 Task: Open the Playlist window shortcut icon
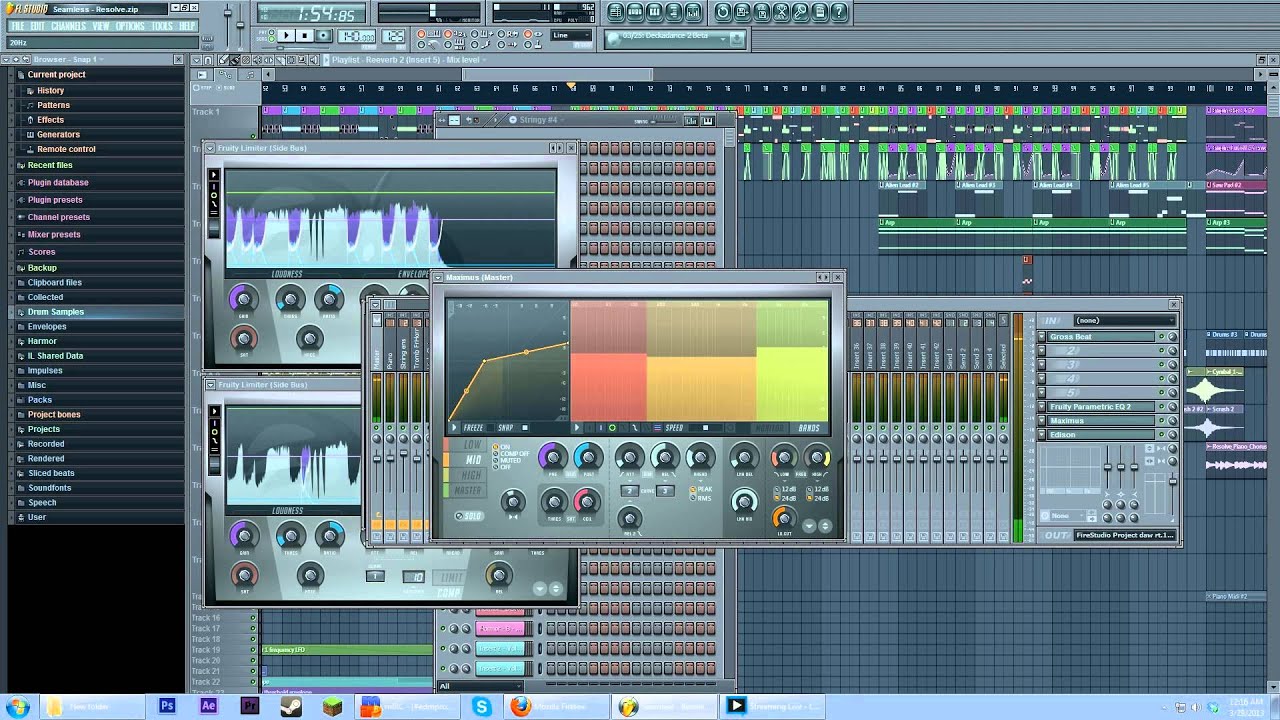[x=616, y=12]
